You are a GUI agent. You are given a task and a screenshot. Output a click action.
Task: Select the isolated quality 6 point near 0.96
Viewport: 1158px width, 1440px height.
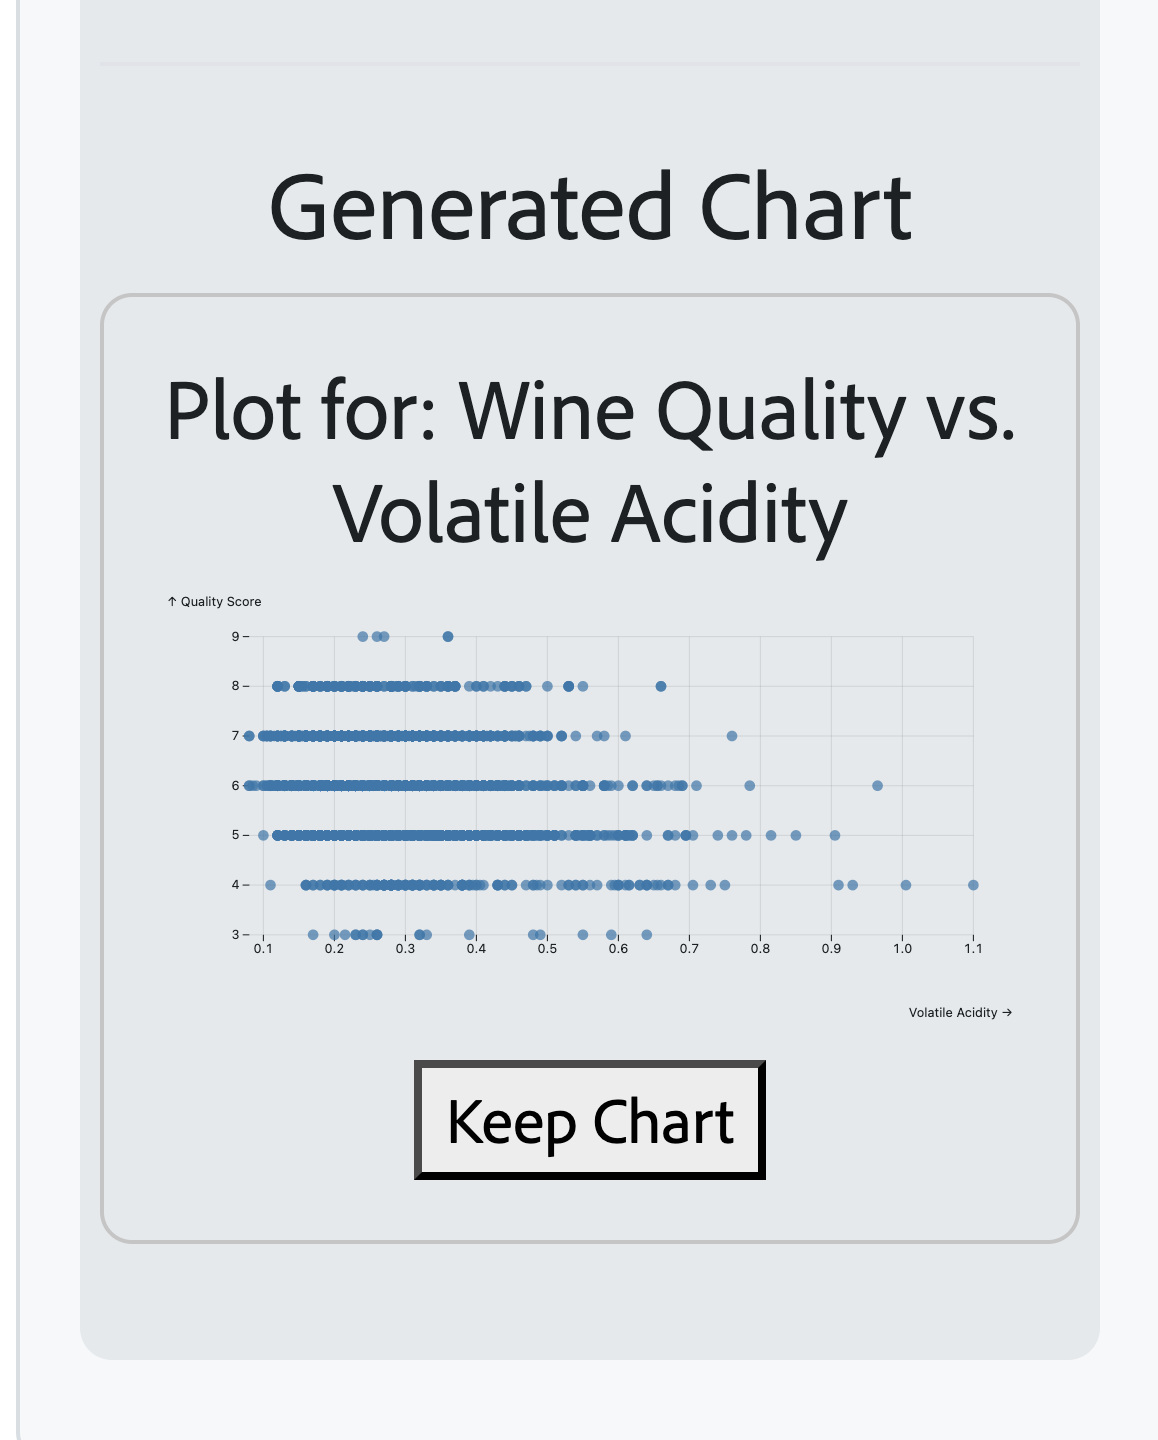[x=877, y=786]
